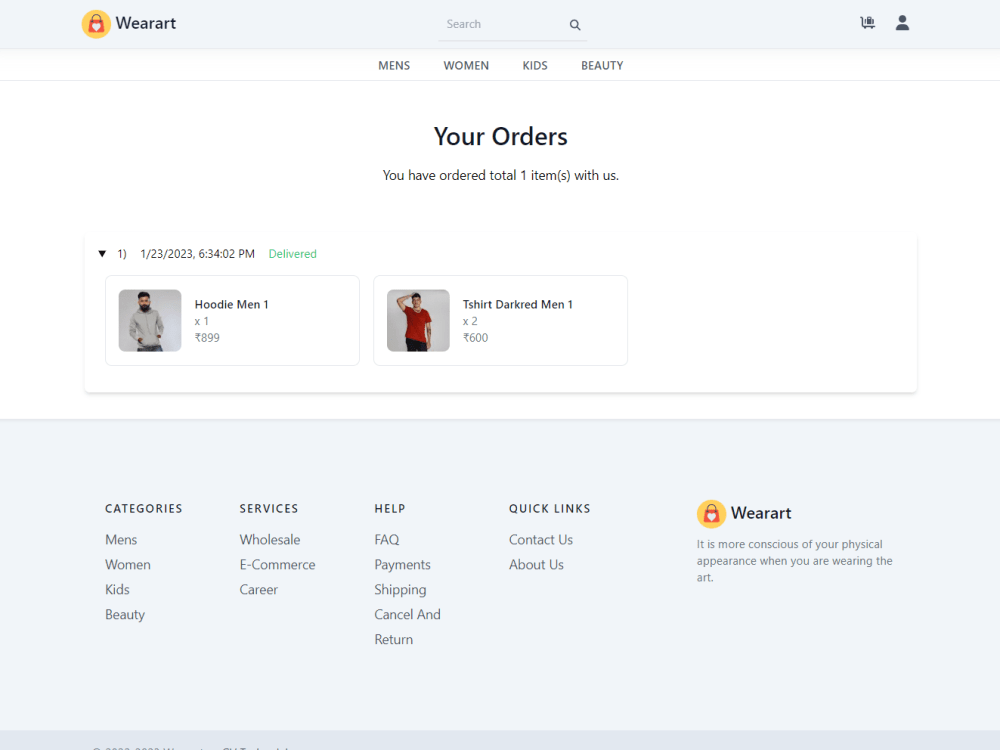Open the FAQ help link
This screenshot has width=1000, height=750.
coord(387,540)
